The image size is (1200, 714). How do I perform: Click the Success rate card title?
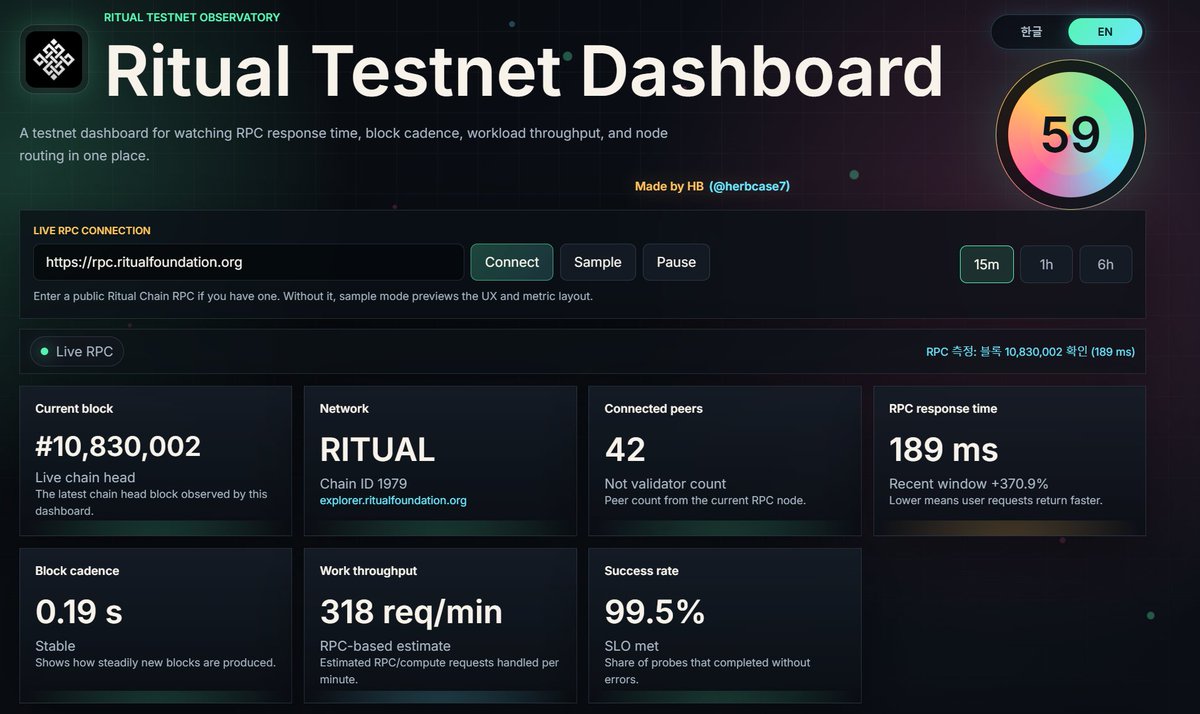coord(641,571)
